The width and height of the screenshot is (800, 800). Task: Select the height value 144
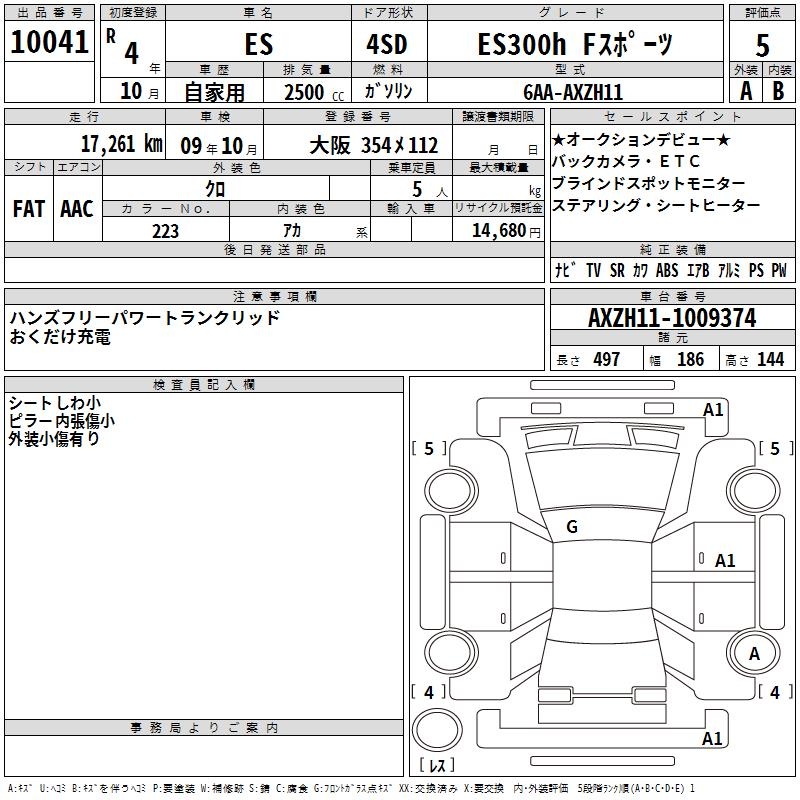(770, 359)
